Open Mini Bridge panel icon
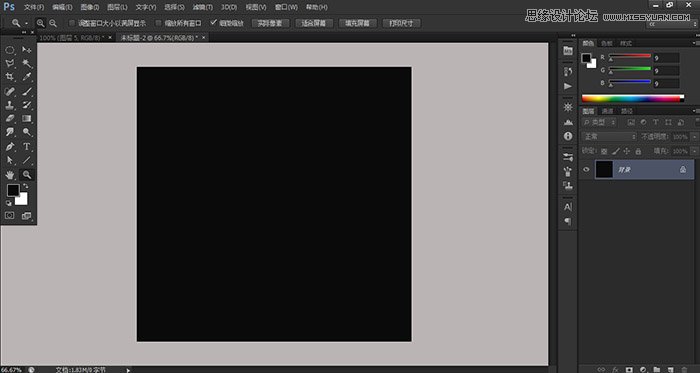Image resolution: width=700 pixels, height=373 pixels. [568, 51]
